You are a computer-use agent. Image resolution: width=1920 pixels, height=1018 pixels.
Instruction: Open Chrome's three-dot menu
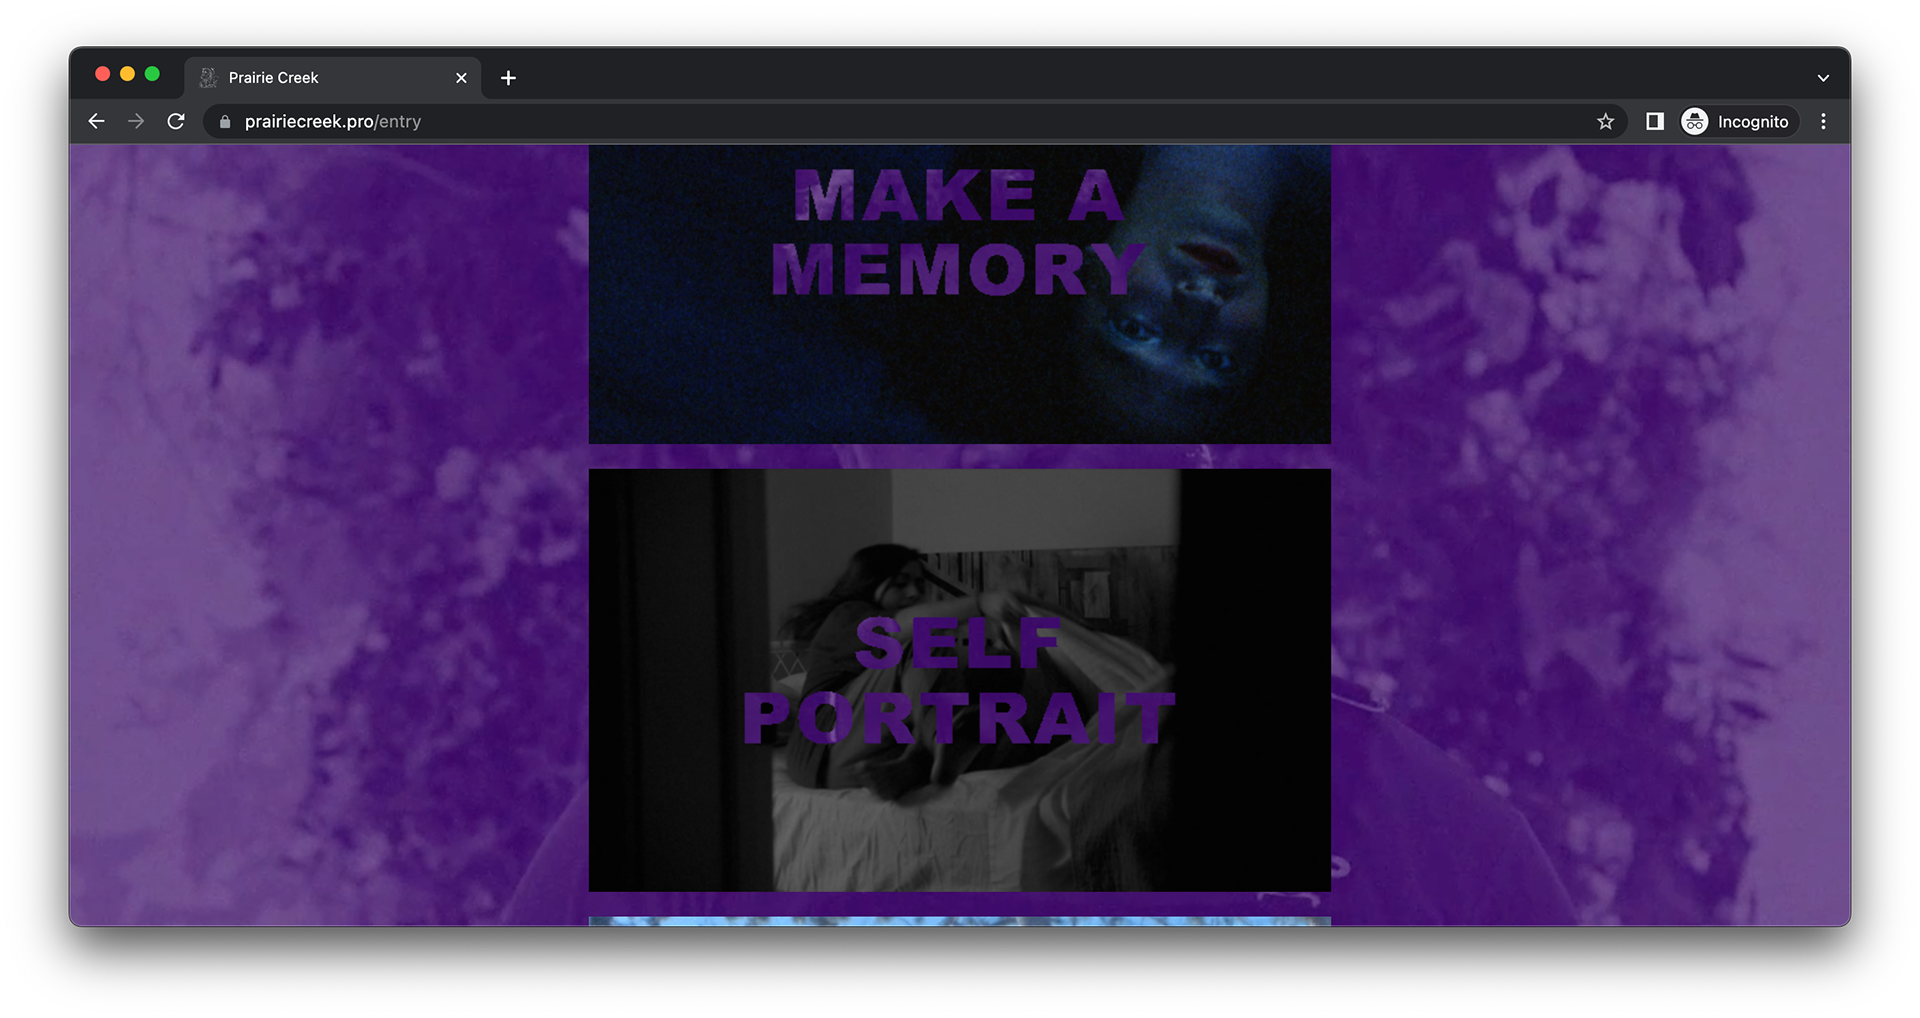[1823, 121]
